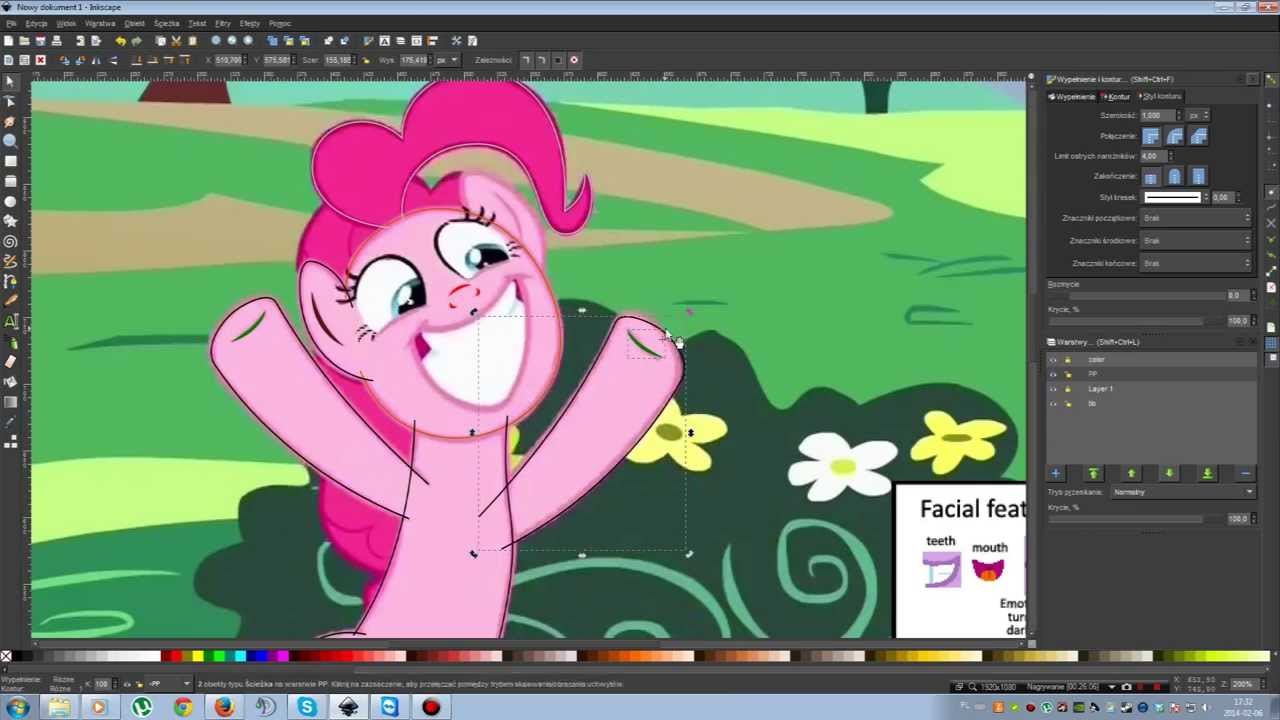Click the Print icon in toolbar
1280x720 pixels.
pyautogui.click(x=56, y=41)
